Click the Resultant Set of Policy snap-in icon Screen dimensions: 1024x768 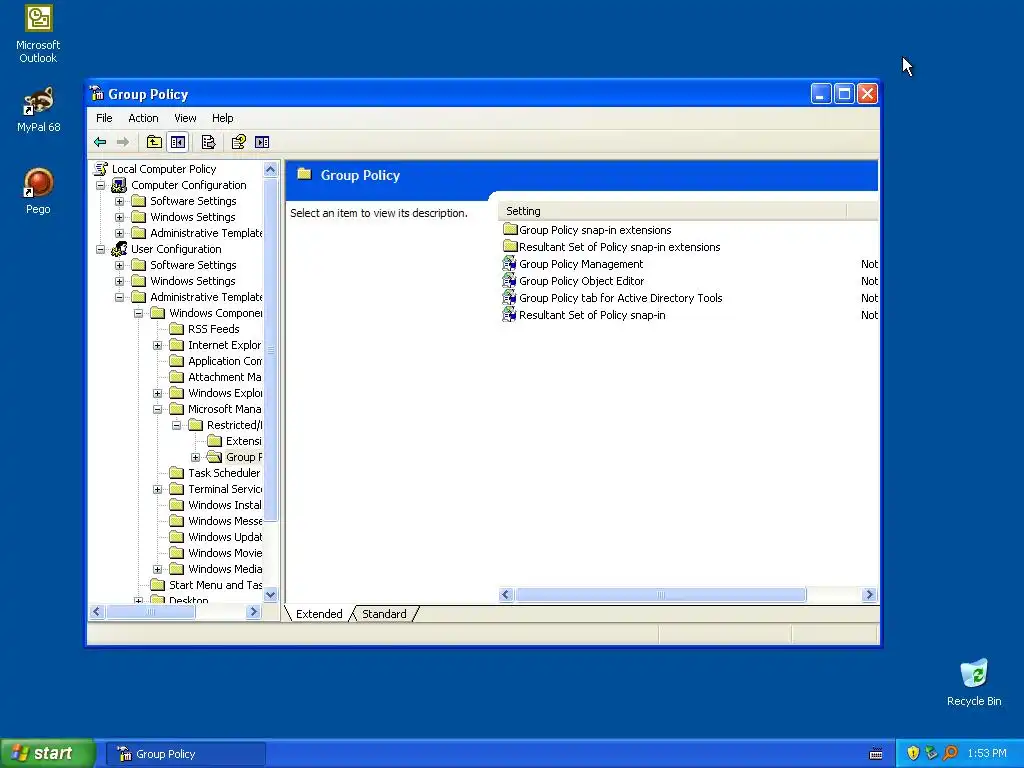tap(509, 315)
